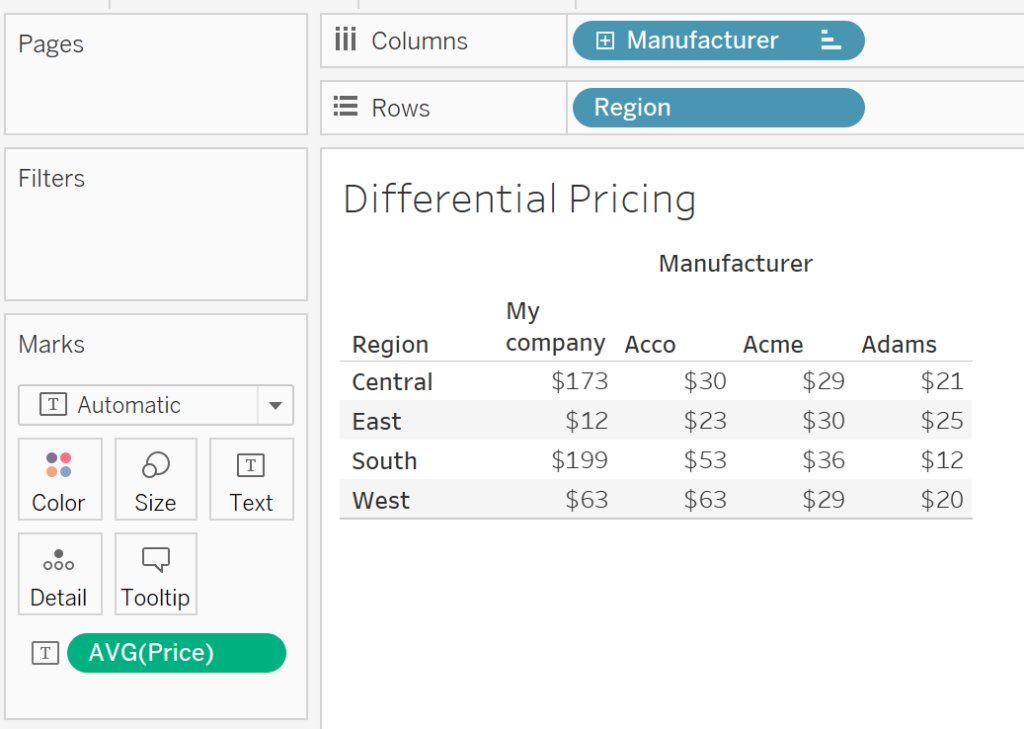
Task: Click the Rows shelf icon
Action: [x=345, y=107]
